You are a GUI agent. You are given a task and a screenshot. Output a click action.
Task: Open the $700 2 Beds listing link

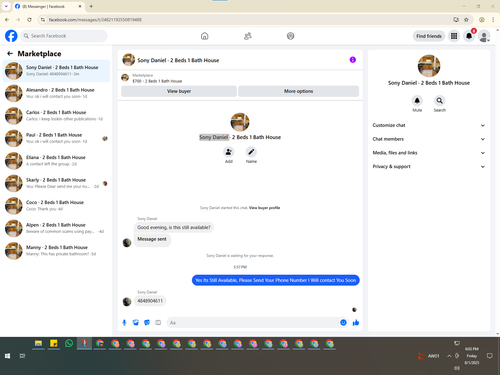pyautogui.click(x=157, y=81)
